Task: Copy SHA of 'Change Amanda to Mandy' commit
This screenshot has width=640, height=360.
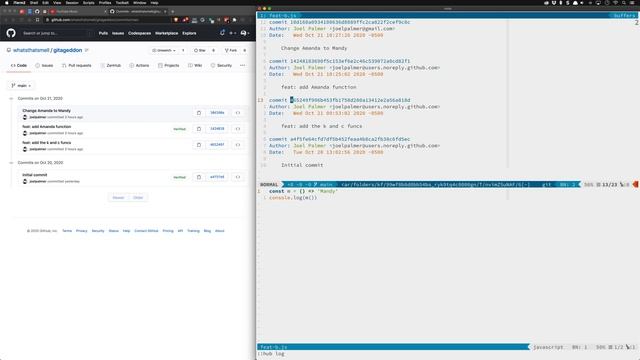Action: (199, 113)
